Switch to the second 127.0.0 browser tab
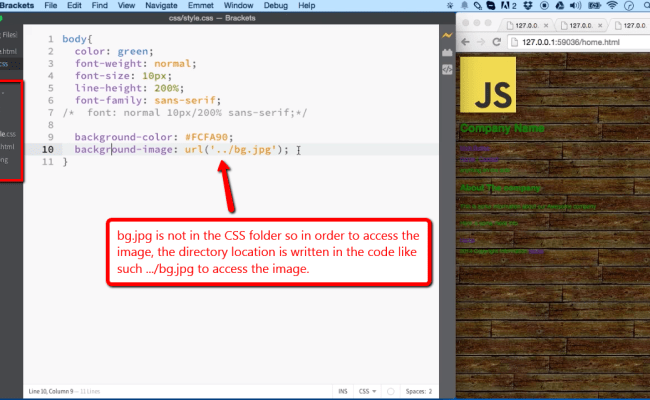Screen dimensions: 650x400 pos(580,26)
